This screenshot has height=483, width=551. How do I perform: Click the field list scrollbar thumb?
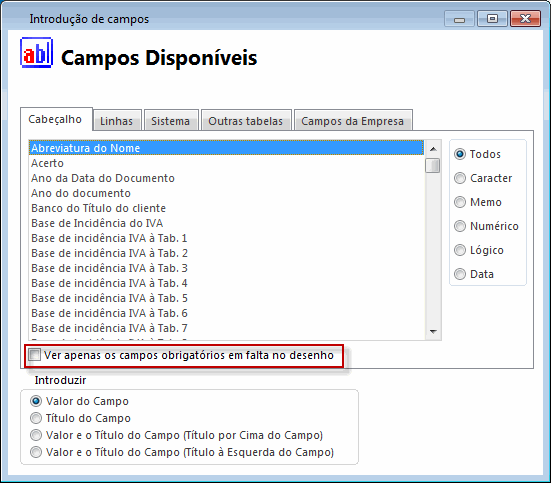pyautogui.click(x=433, y=166)
